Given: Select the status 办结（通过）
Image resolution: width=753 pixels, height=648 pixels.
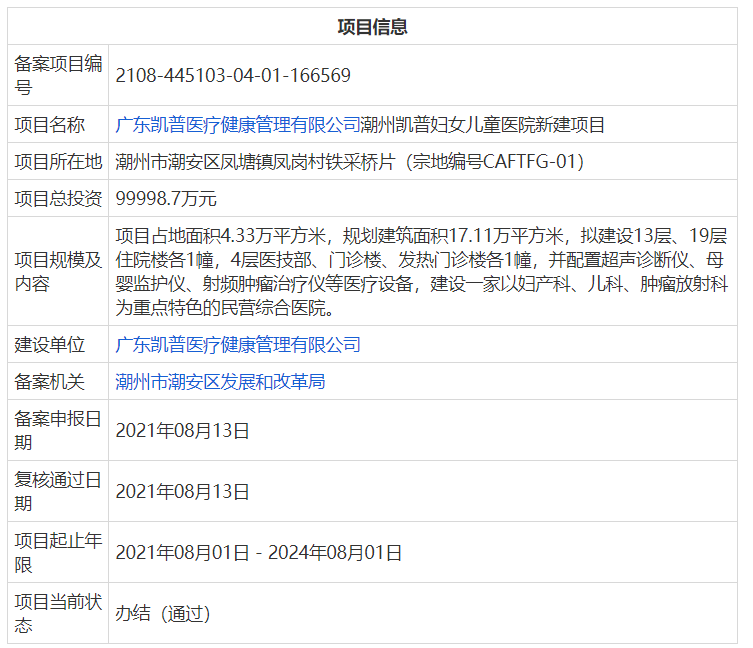Looking at the screenshot, I should (163, 613).
